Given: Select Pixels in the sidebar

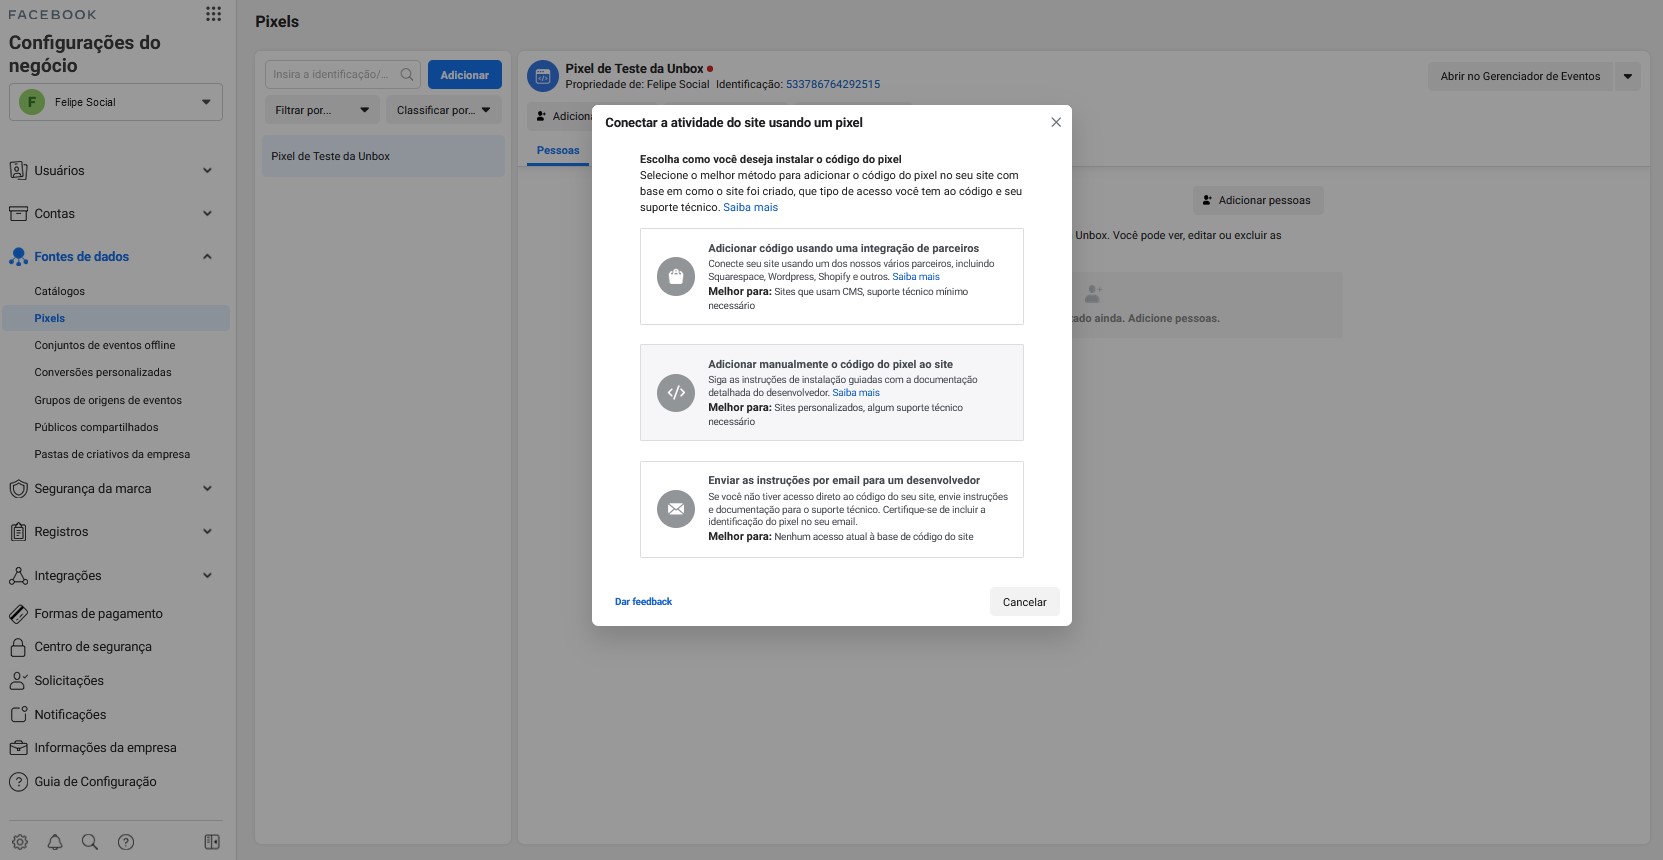Looking at the screenshot, I should tap(116, 318).
